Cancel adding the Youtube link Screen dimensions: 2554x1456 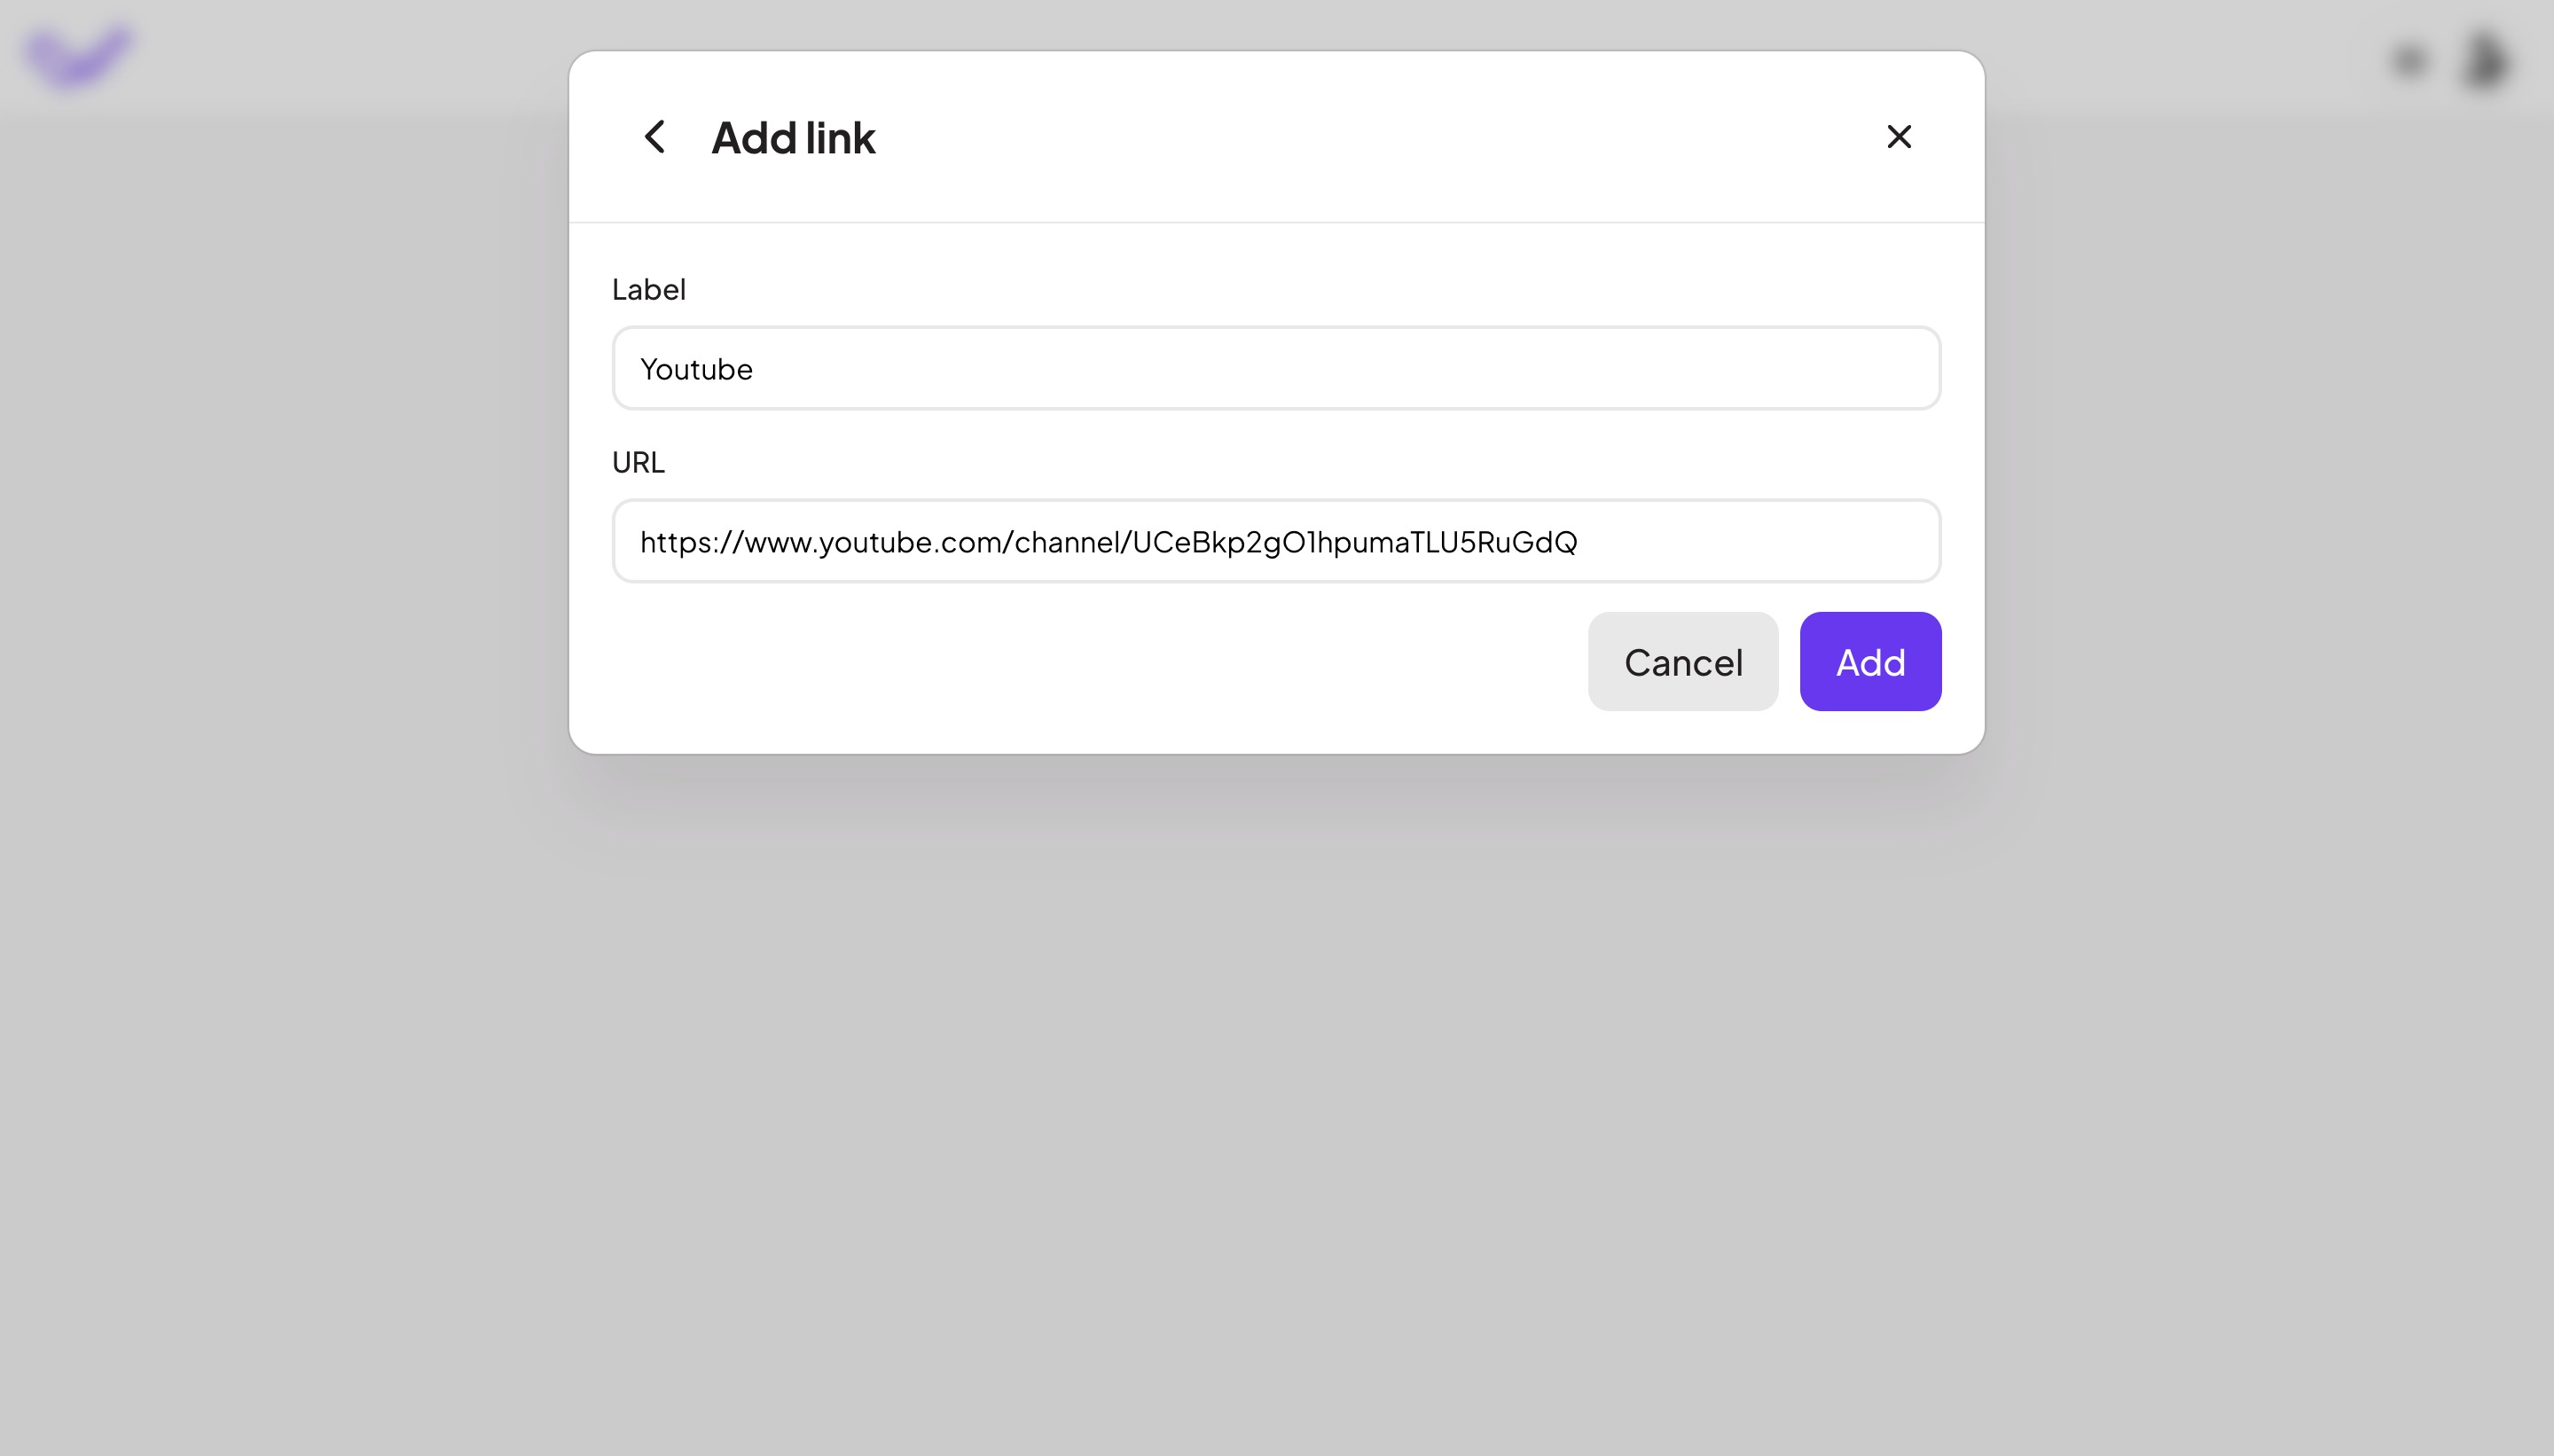click(1683, 661)
